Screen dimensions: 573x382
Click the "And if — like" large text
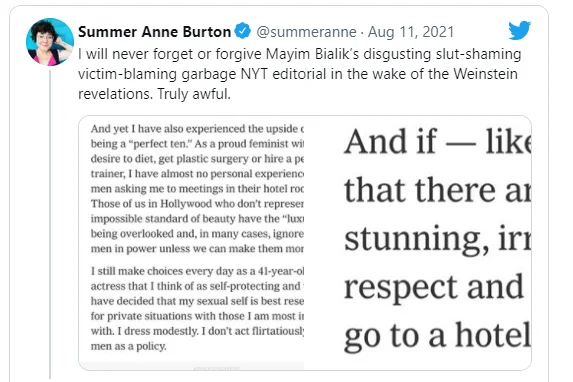(437, 141)
